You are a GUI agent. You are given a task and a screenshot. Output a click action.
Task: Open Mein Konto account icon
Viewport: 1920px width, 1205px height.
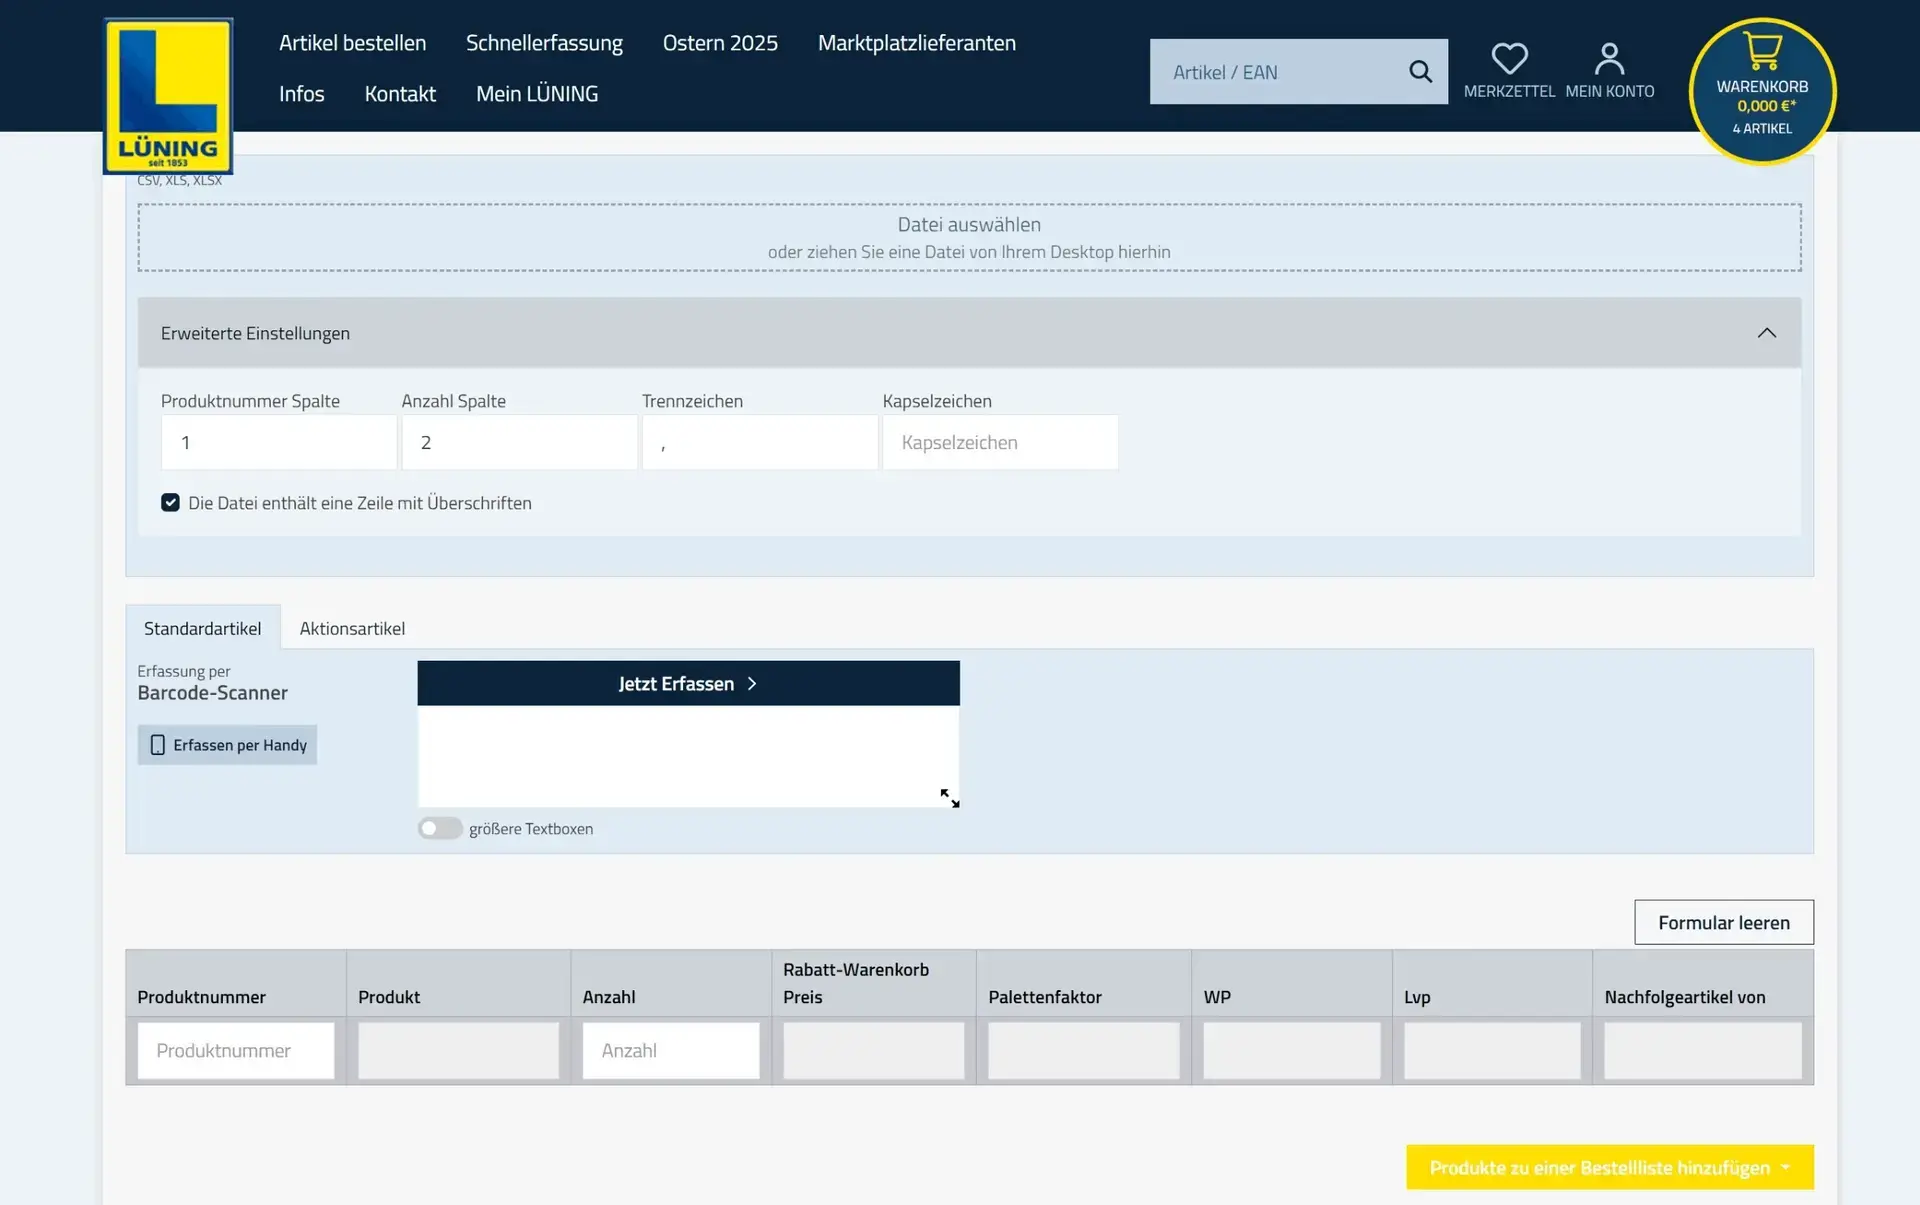1609,58
